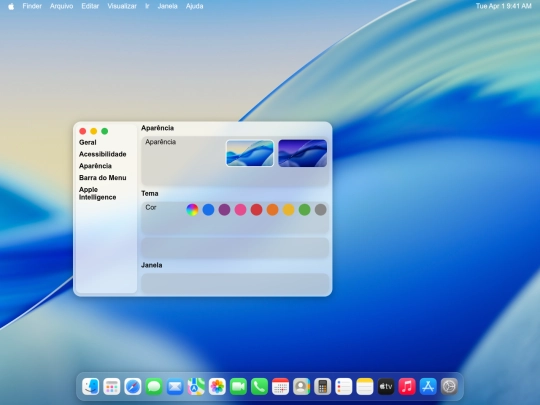Pick the green accent color

click(x=304, y=210)
